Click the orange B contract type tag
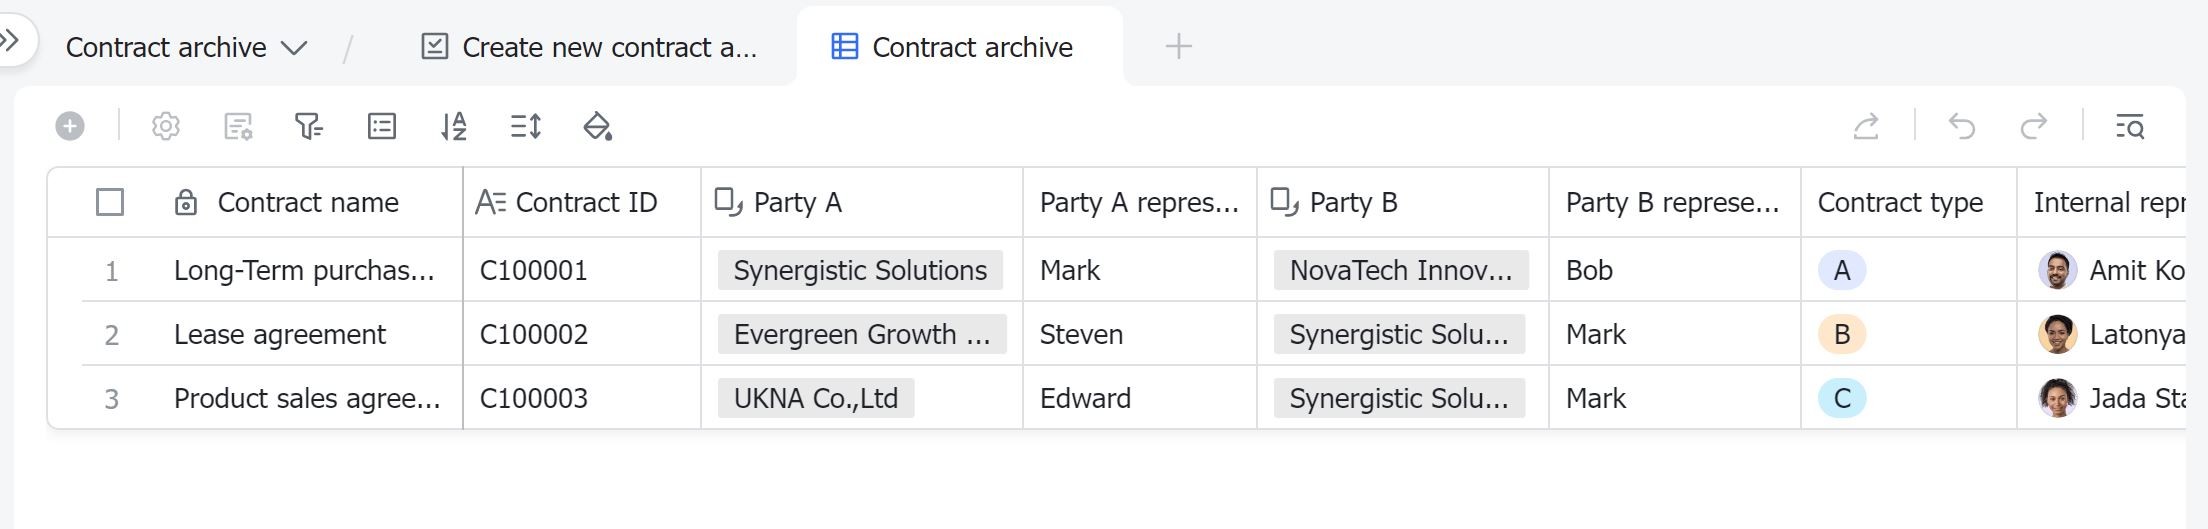 pos(1842,335)
